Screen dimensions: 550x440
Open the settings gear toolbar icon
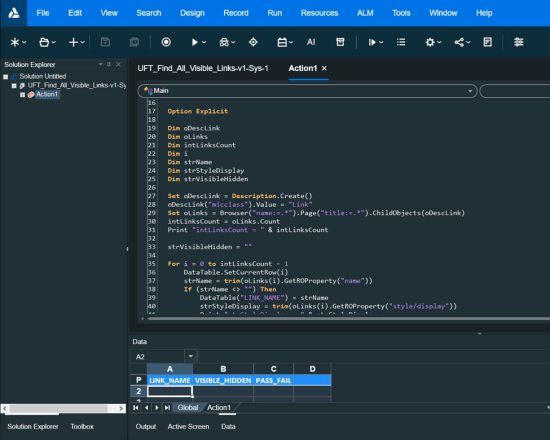430,42
